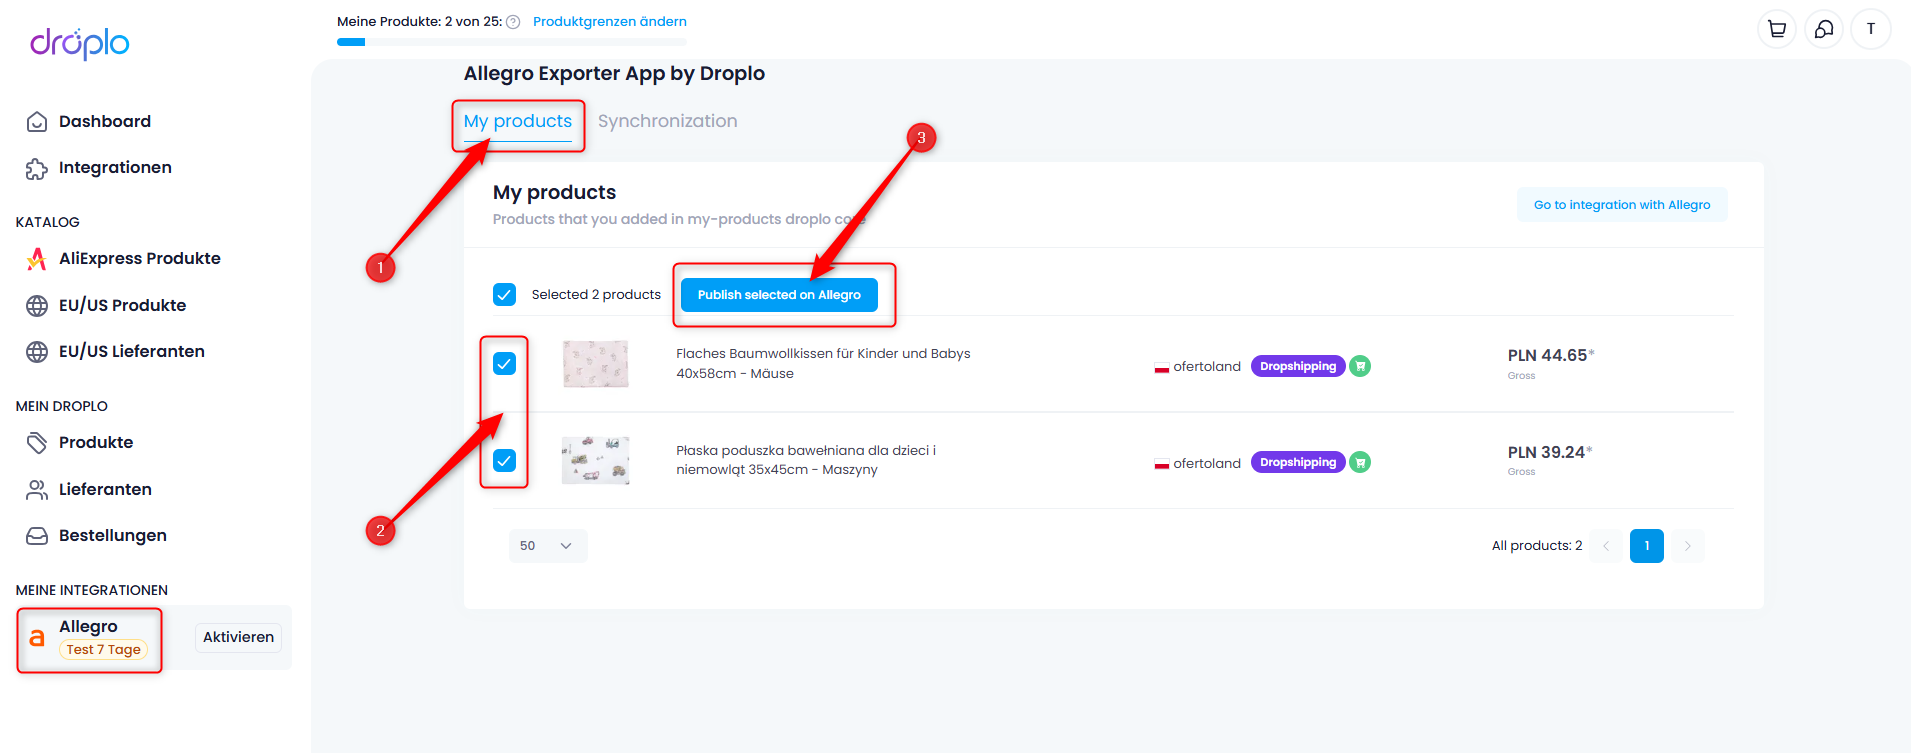Screen dimensions: 1911x753
Task: Open the support headset icon in header
Action: [x=1824, y=29]
